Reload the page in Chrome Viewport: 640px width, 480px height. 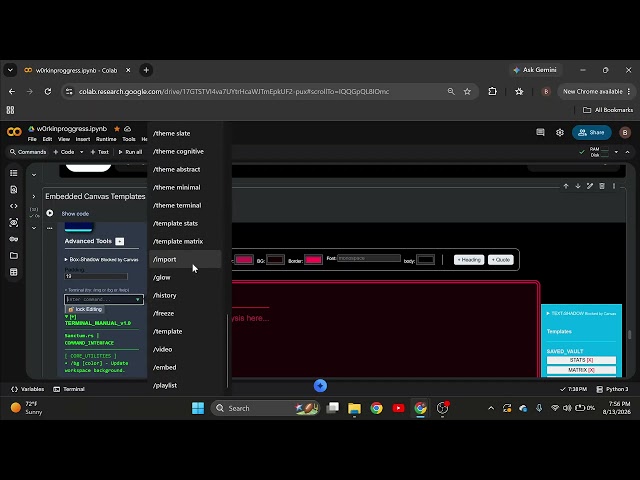click(48, 91)
